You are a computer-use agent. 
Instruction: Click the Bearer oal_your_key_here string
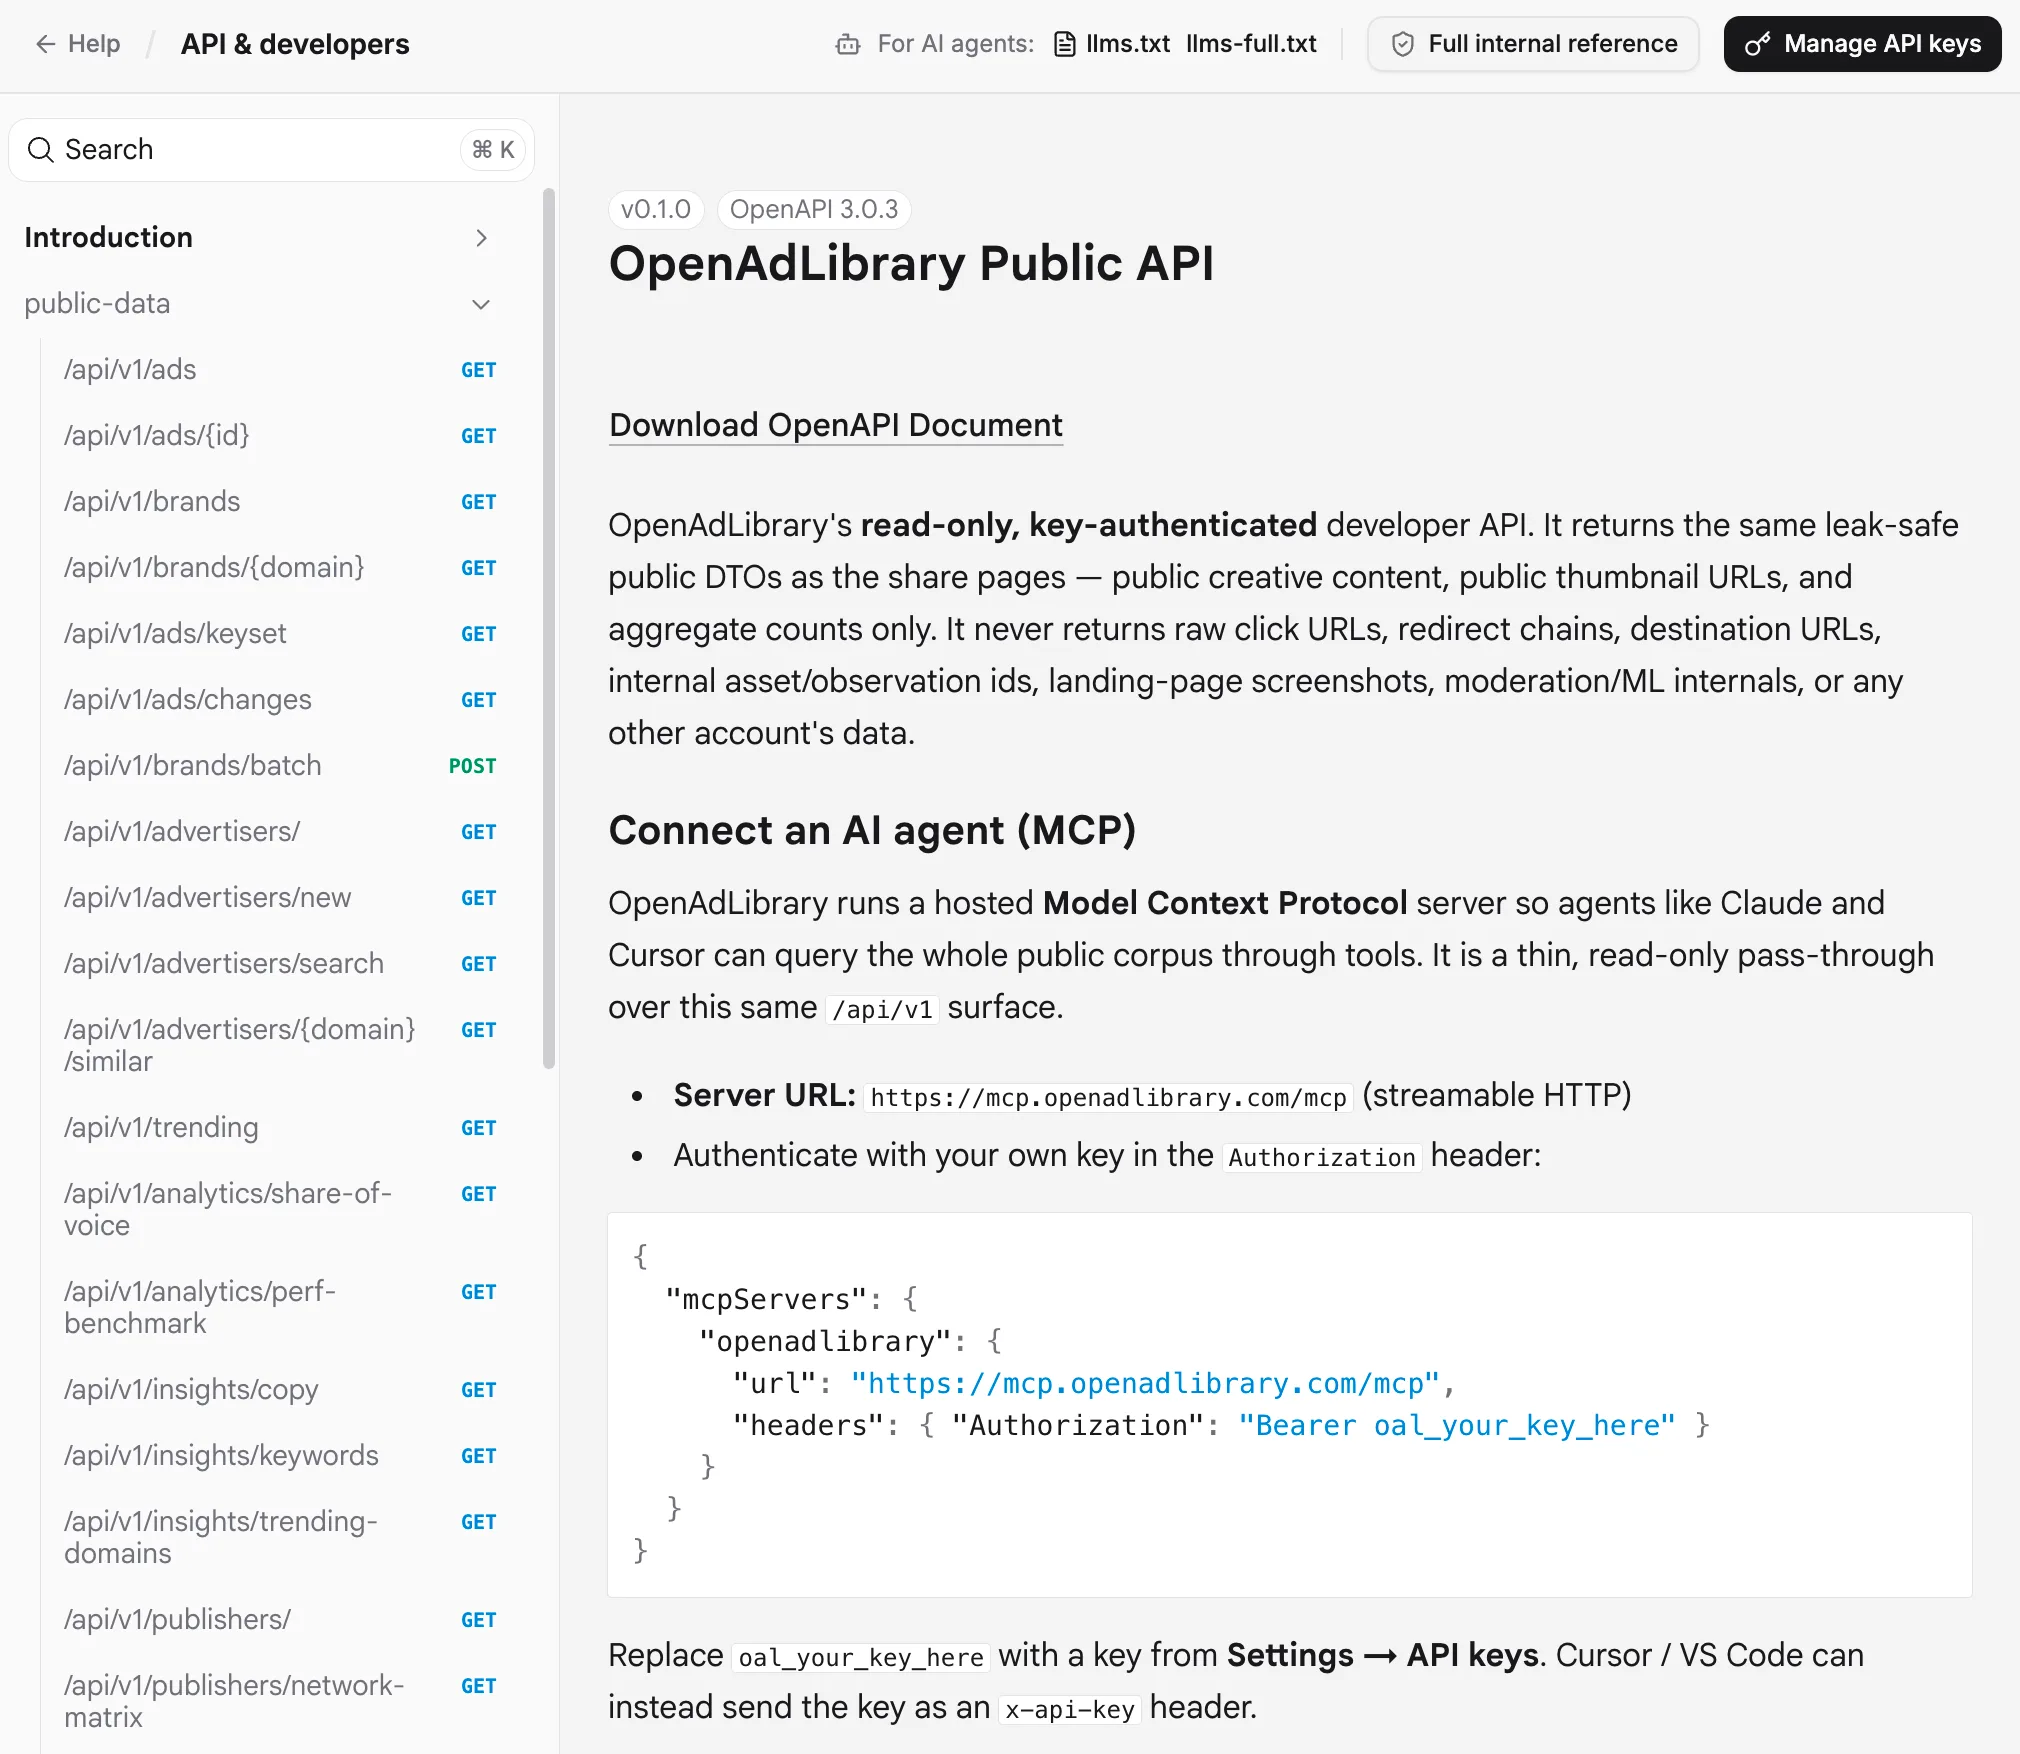(1456, 1426)
